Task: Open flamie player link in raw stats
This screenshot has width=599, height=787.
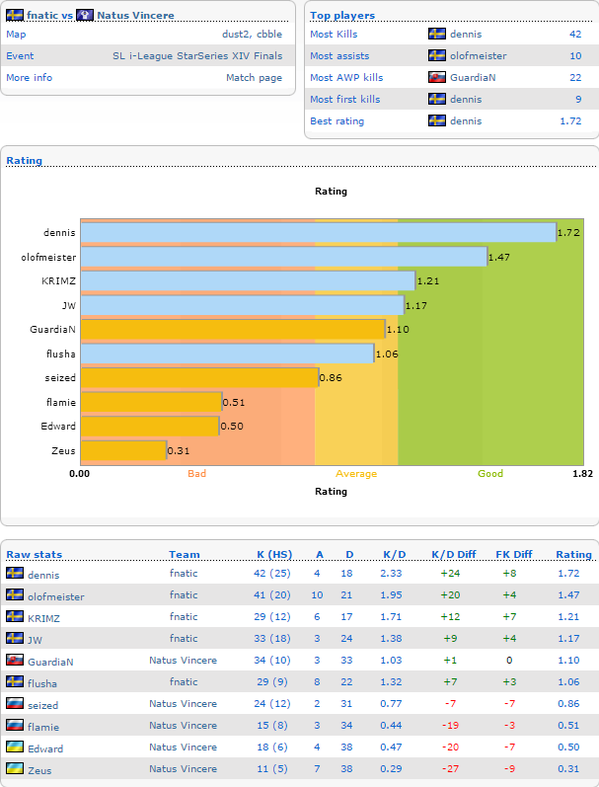Action: pyautogui.click(x=43, y=727)
